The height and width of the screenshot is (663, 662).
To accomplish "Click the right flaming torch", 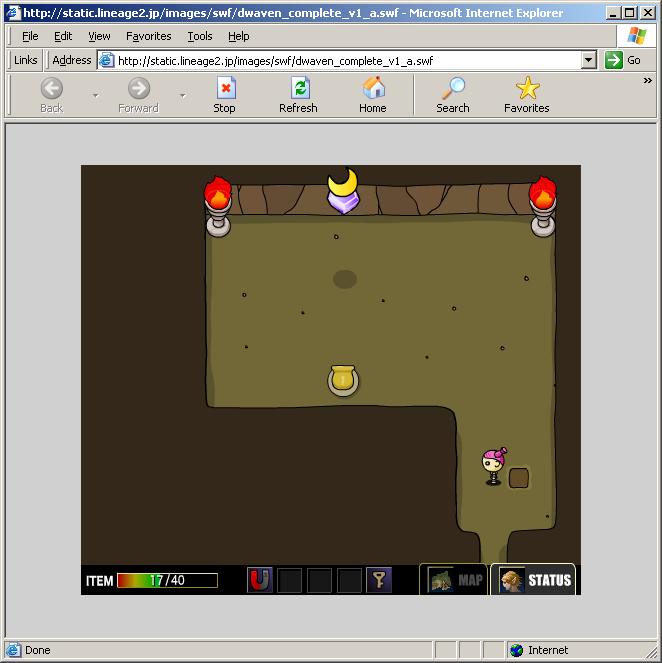I will point(543,206).
